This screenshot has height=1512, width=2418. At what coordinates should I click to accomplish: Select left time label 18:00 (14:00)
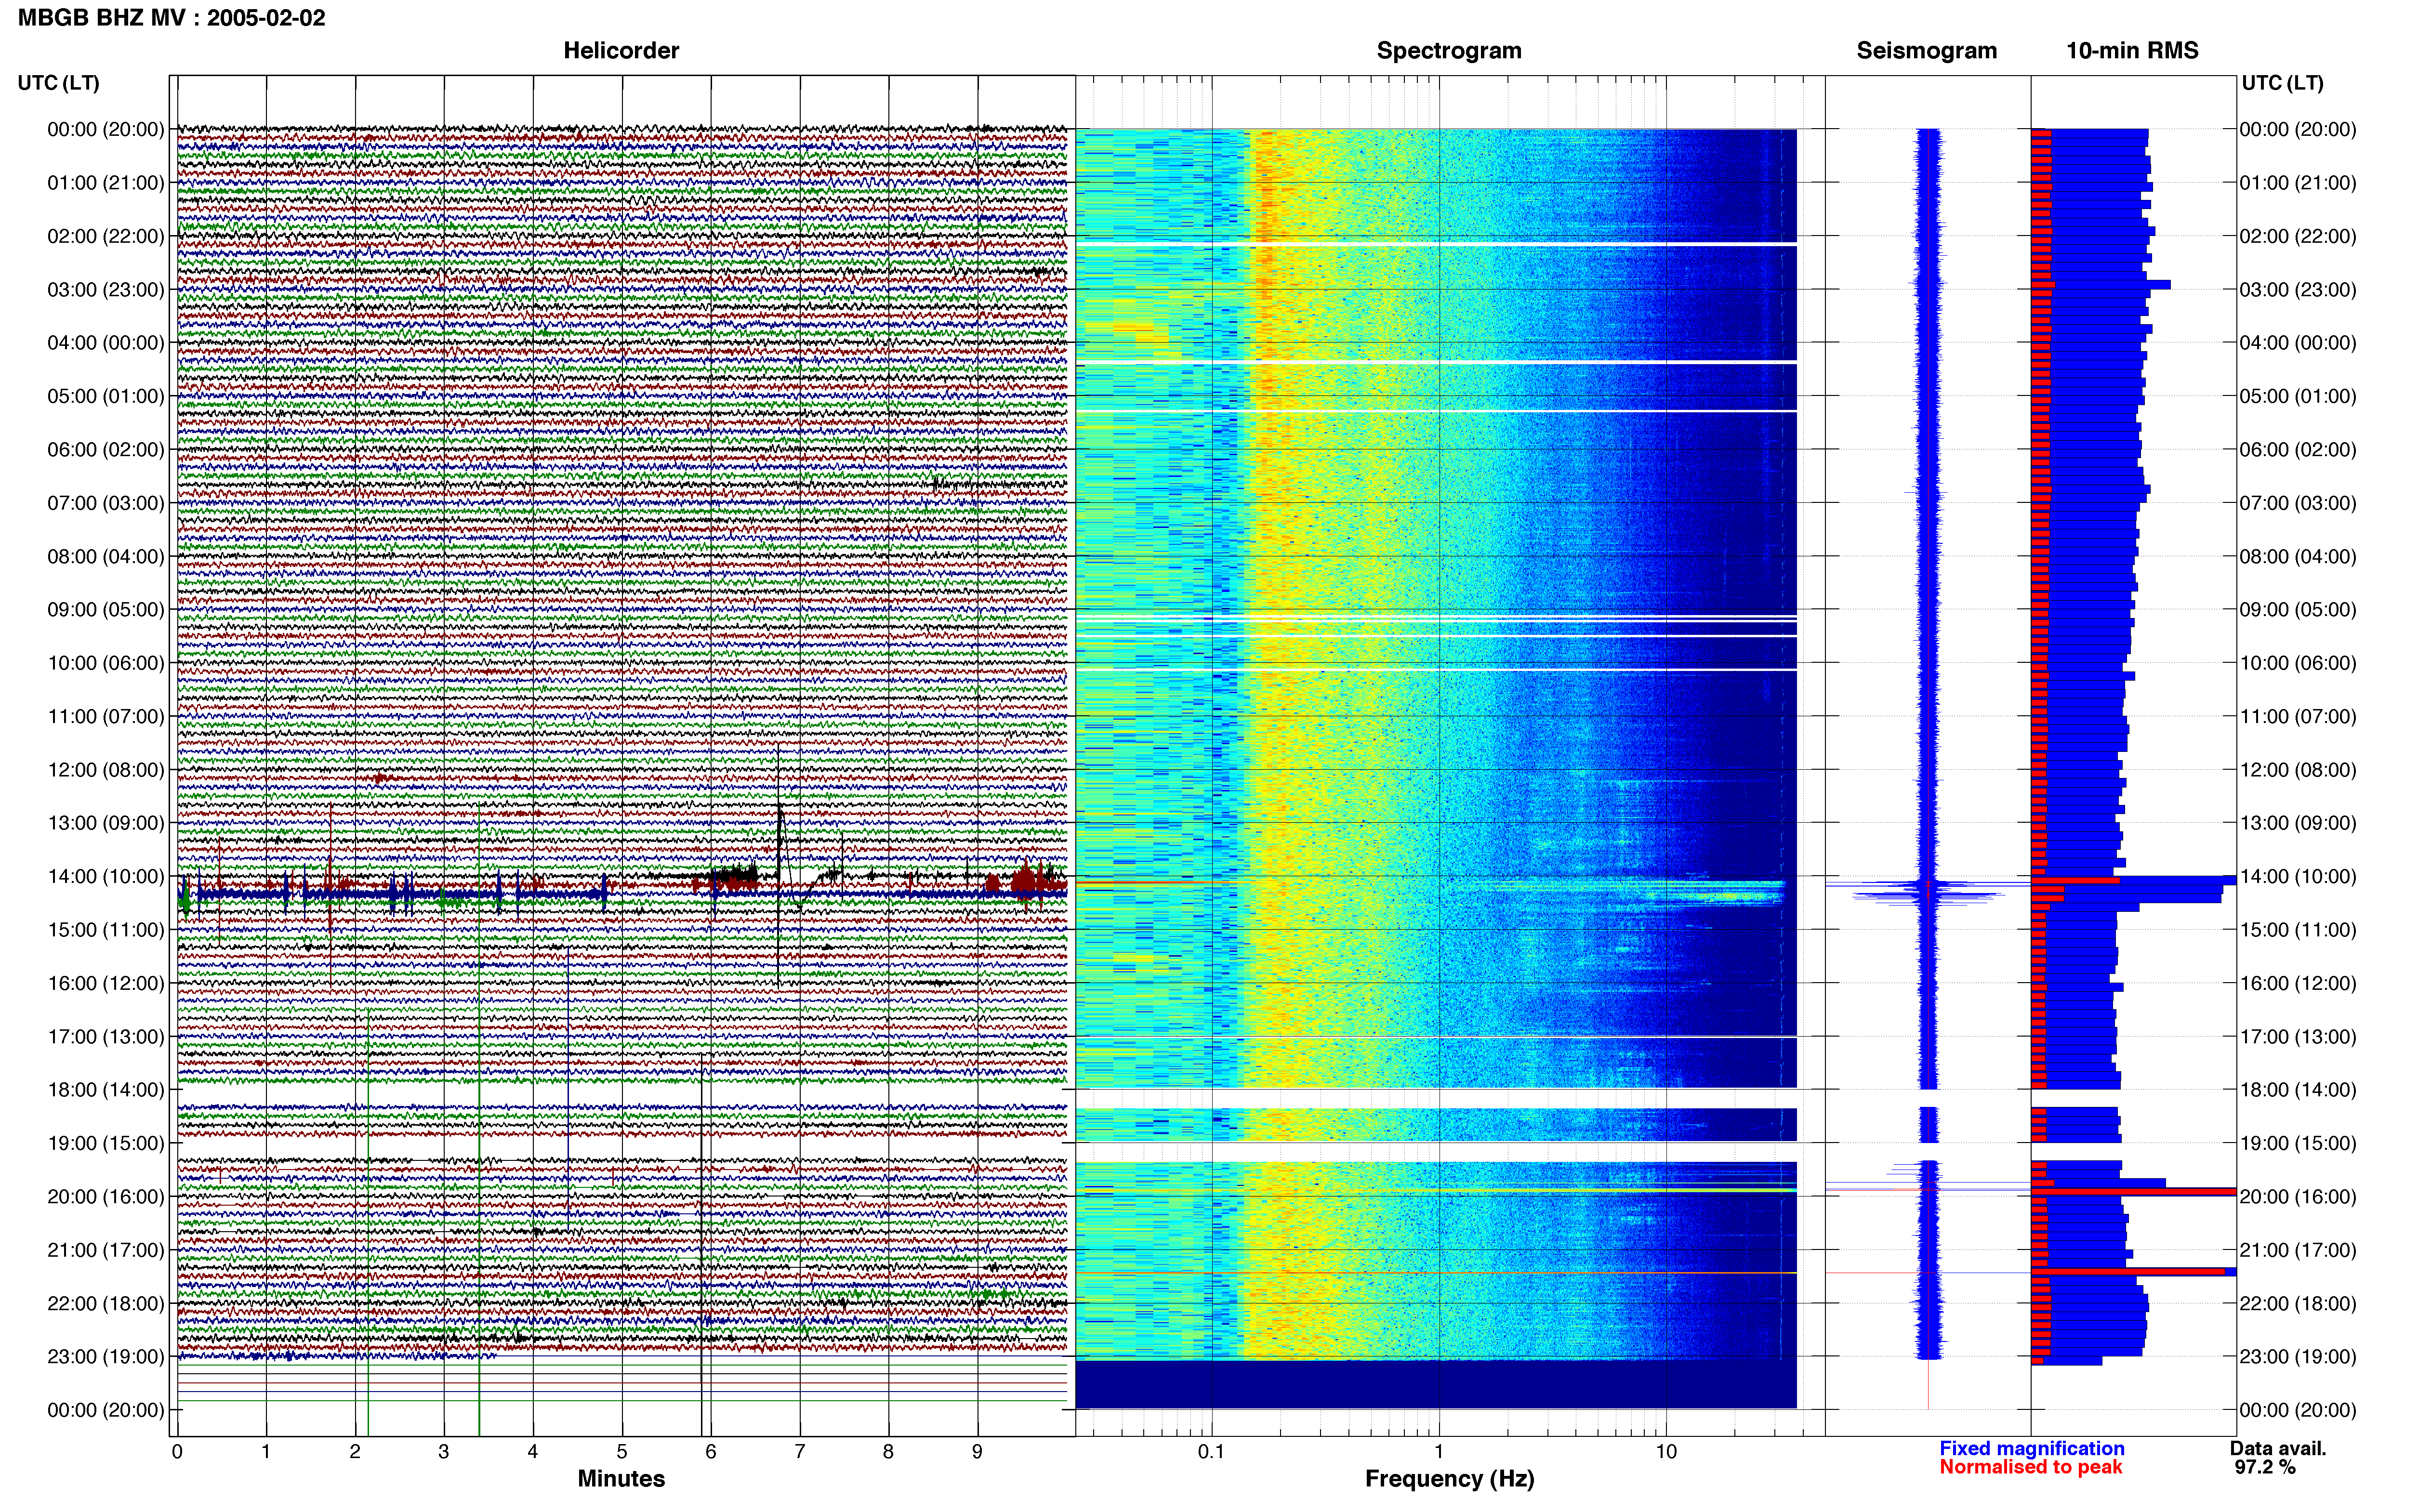pyautogui.click(x=106, y=1090)
